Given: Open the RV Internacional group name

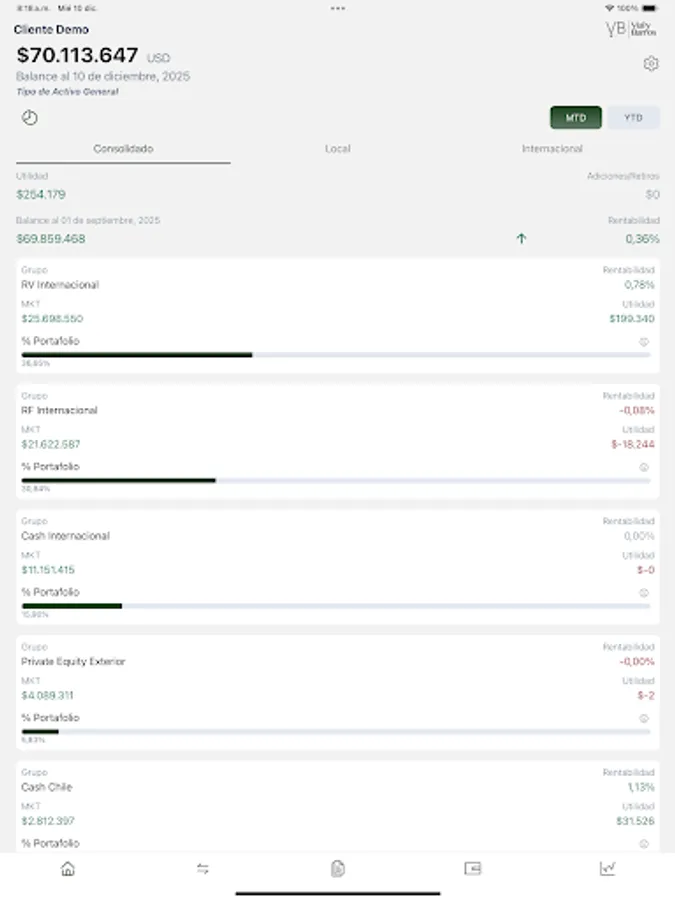Looking at the screenshot, I should coord(60,285).
